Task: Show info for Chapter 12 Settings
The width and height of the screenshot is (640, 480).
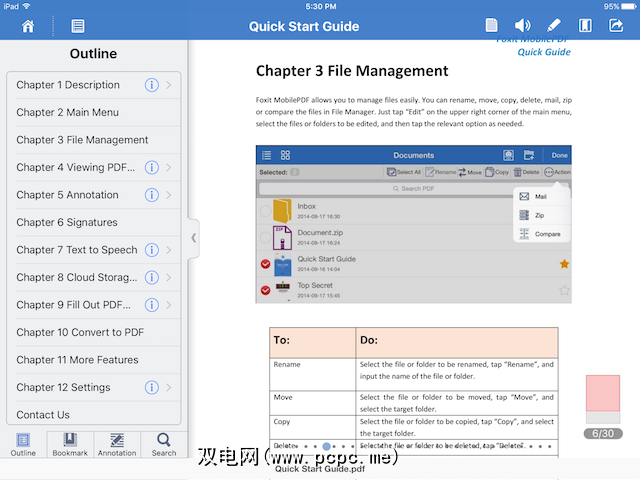Action: (x=152, y=387)
